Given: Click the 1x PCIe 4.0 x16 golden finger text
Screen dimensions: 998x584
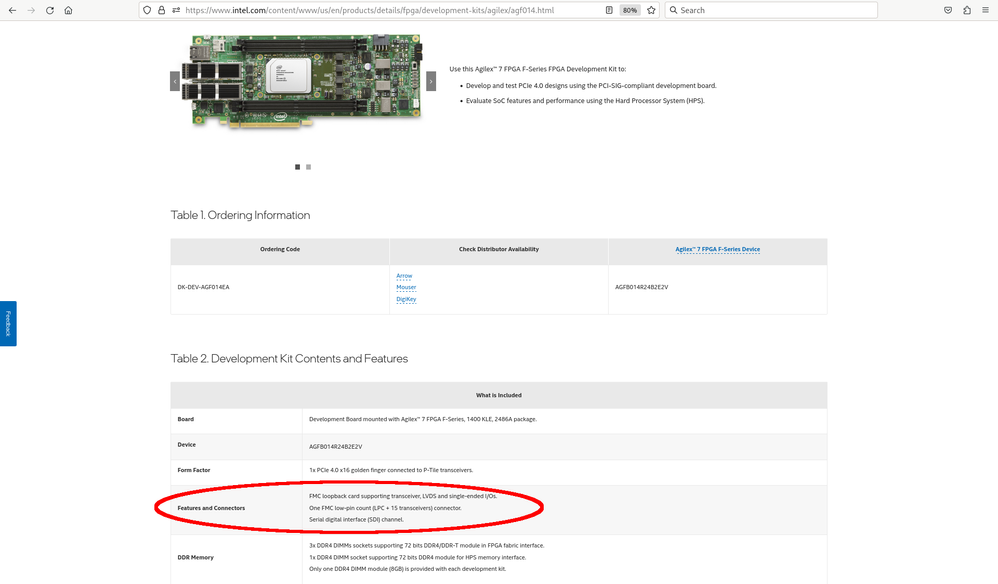Looking at the screenshot, I should [x=391, y=470].
